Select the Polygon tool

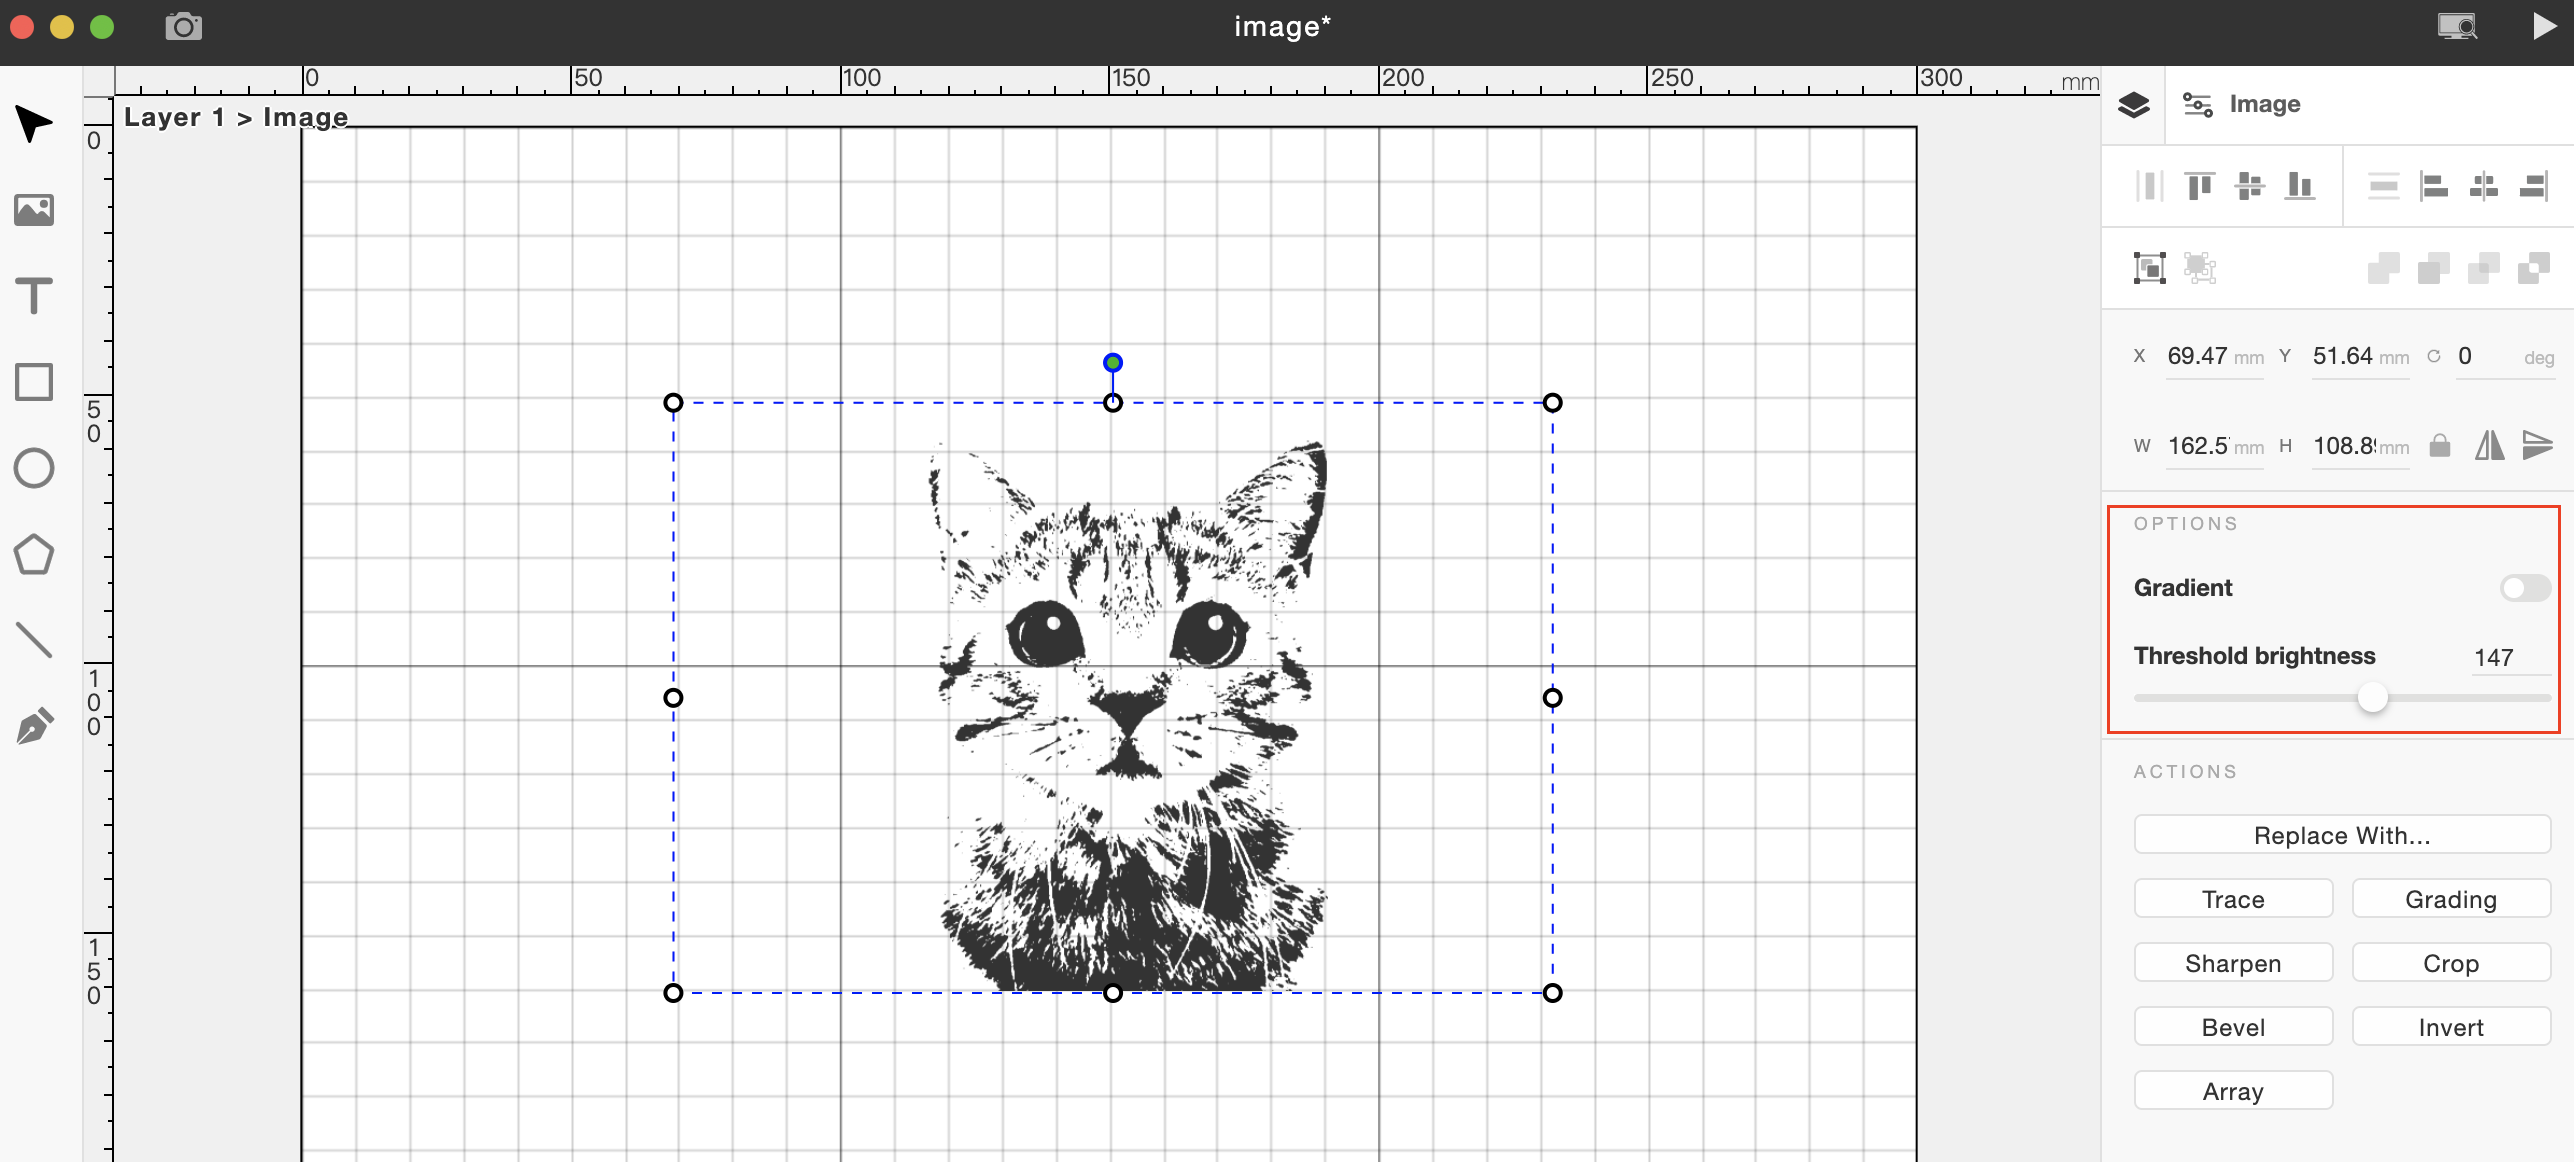click(34, 554)
